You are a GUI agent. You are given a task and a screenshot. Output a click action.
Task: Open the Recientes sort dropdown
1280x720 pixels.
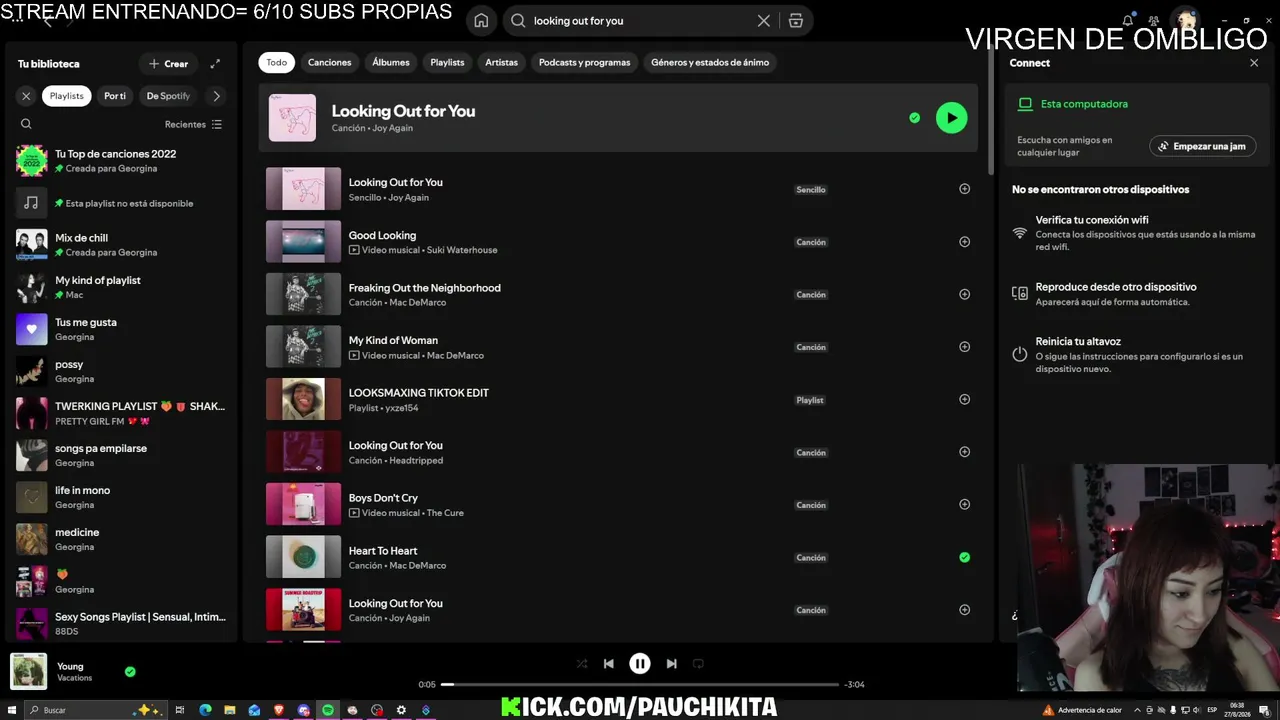click(193, 124)
